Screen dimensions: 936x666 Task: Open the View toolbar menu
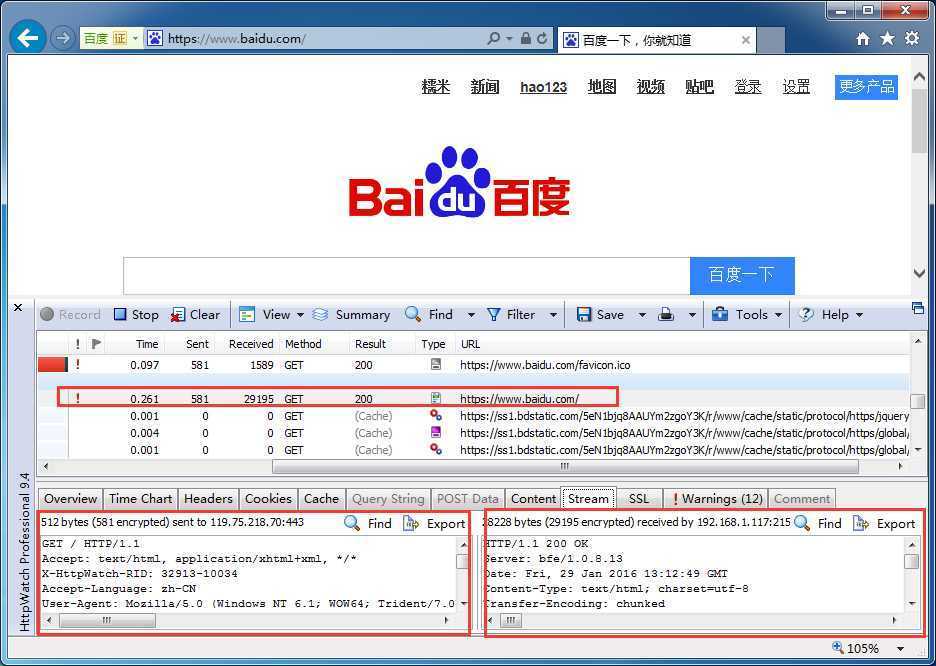pos(272,314)
